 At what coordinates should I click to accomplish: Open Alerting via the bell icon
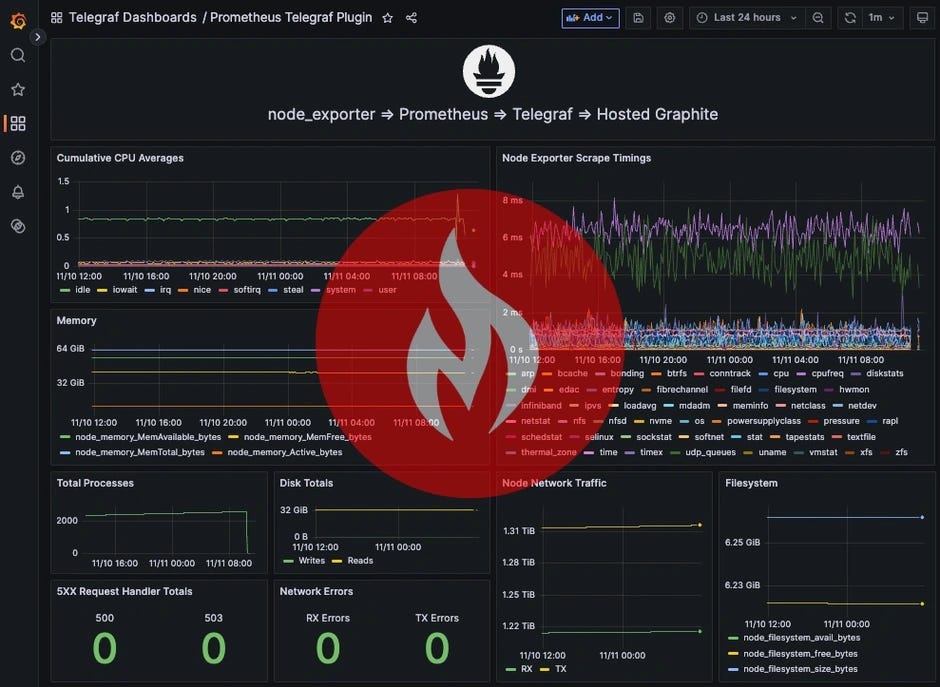(x=18, y=191)
